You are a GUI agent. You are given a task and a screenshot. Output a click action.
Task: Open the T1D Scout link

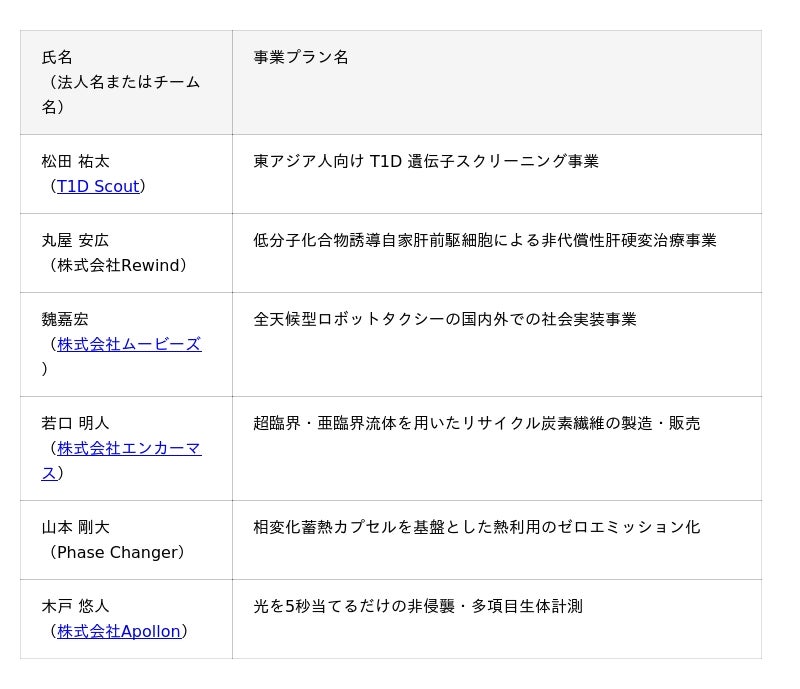coord(98,186)
